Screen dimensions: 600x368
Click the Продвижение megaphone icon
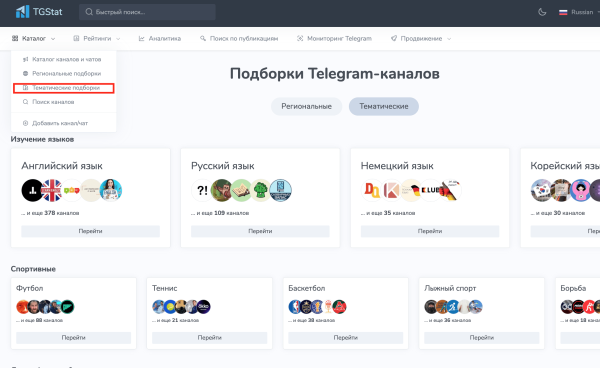click(394, 39)
